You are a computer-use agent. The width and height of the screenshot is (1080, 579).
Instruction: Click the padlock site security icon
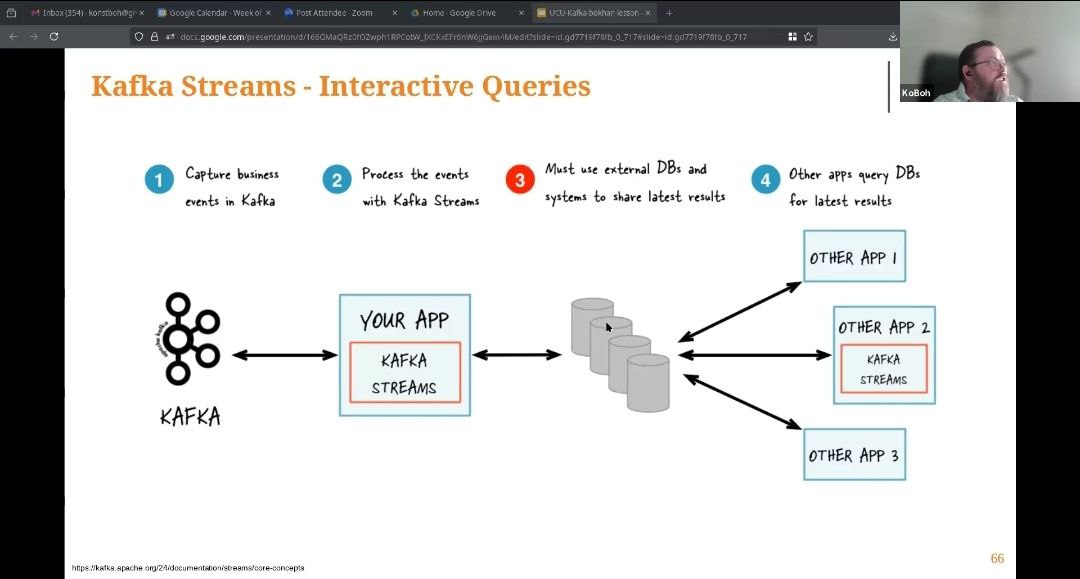[154, 36]
